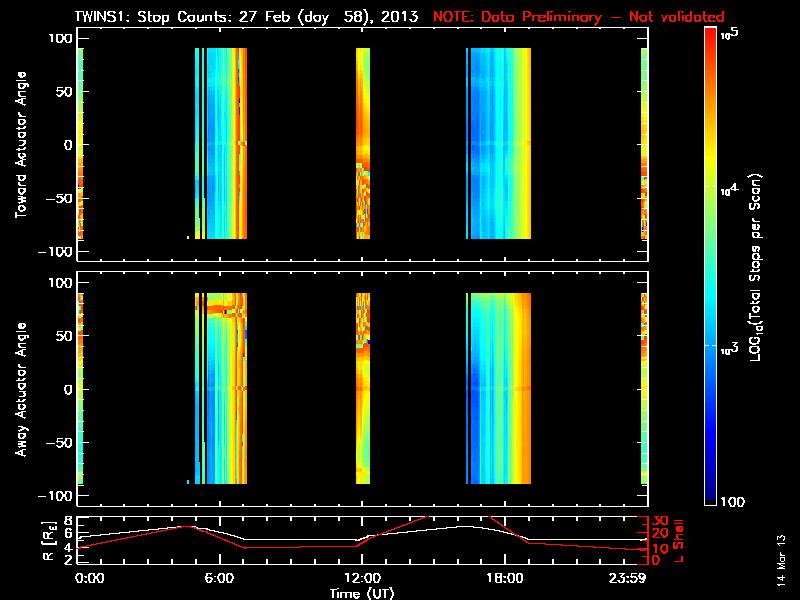
Task: Click the dark blue bottom of the color bar
Action: click(x=710, y=495)
